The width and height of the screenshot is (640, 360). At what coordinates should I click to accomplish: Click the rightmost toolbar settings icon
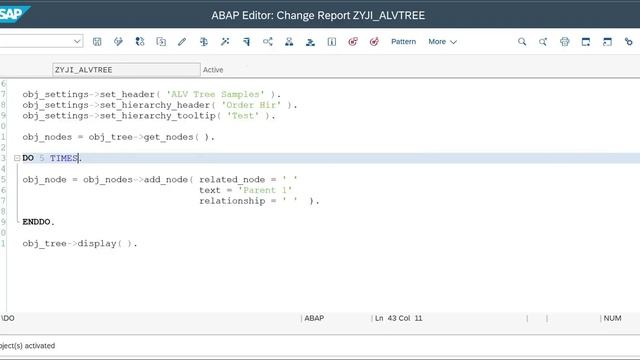click(629, 42)
